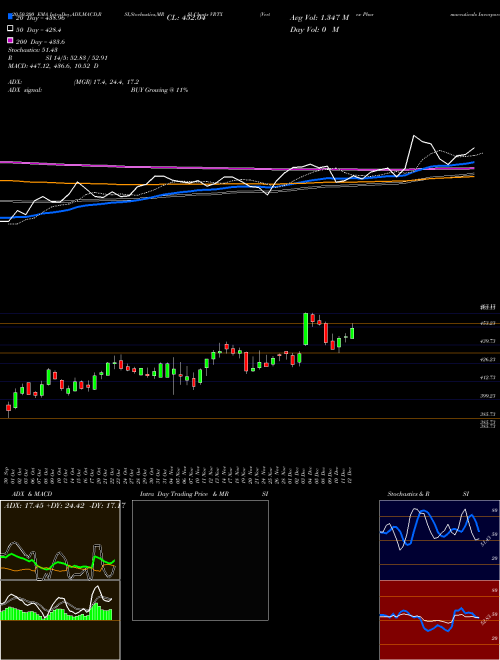500x660 pixels.
Task: Click the magenta 200 Day legend swatch
Action: (10, 41)
